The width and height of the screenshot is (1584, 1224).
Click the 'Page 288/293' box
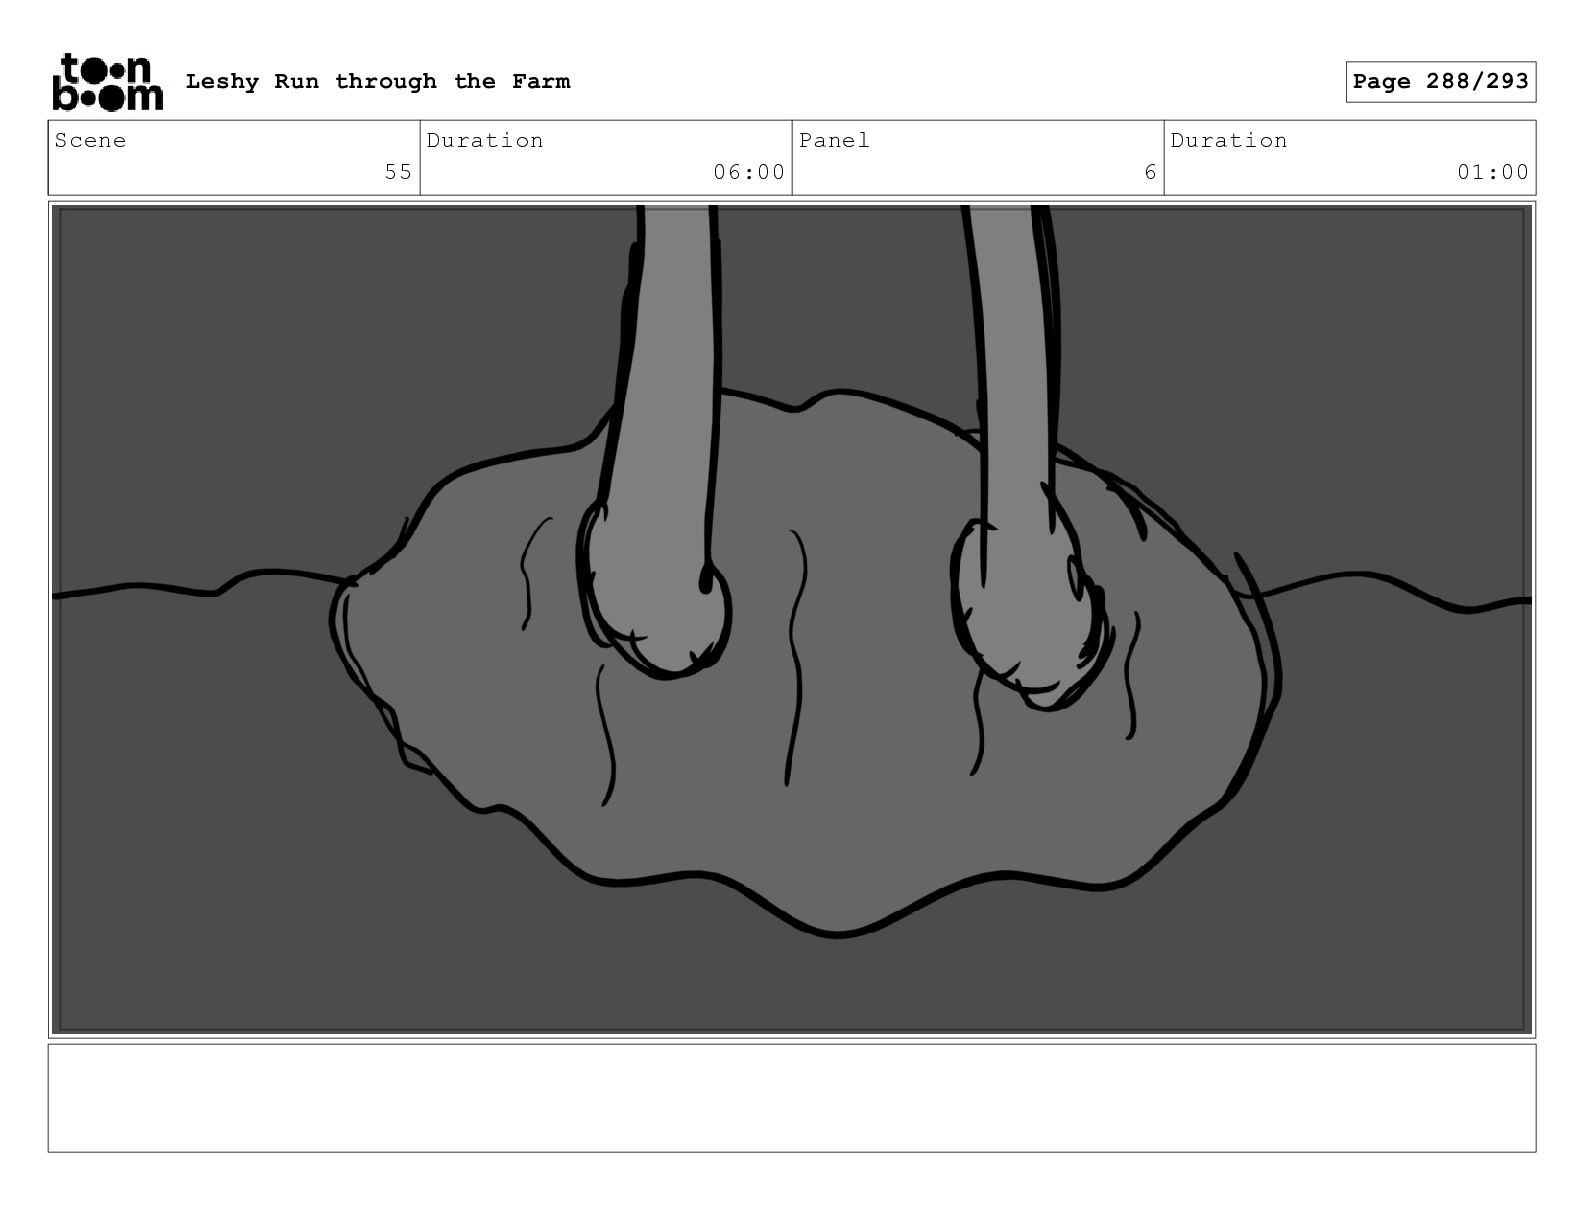pos(1440,82)
